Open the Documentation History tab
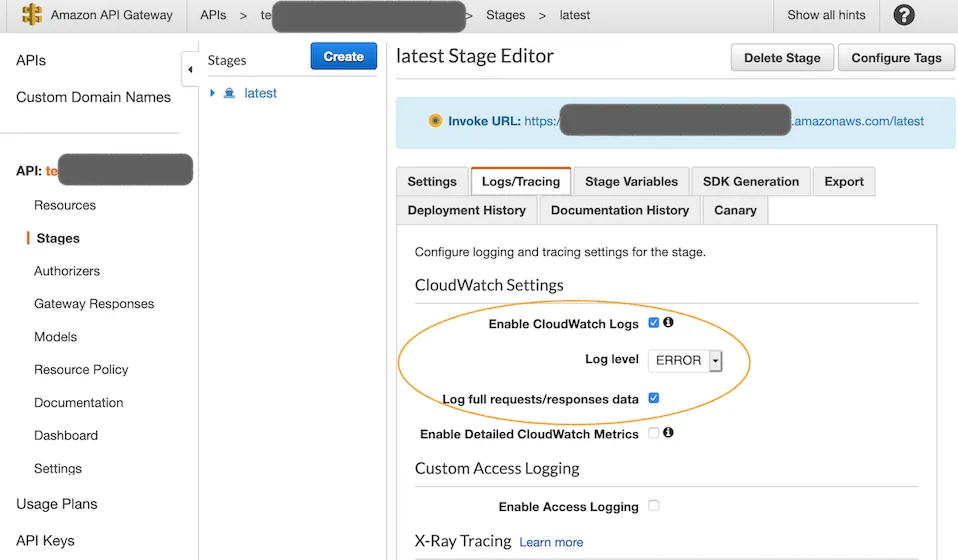This screenshot has height=560, width=958. tap(620, 210)
